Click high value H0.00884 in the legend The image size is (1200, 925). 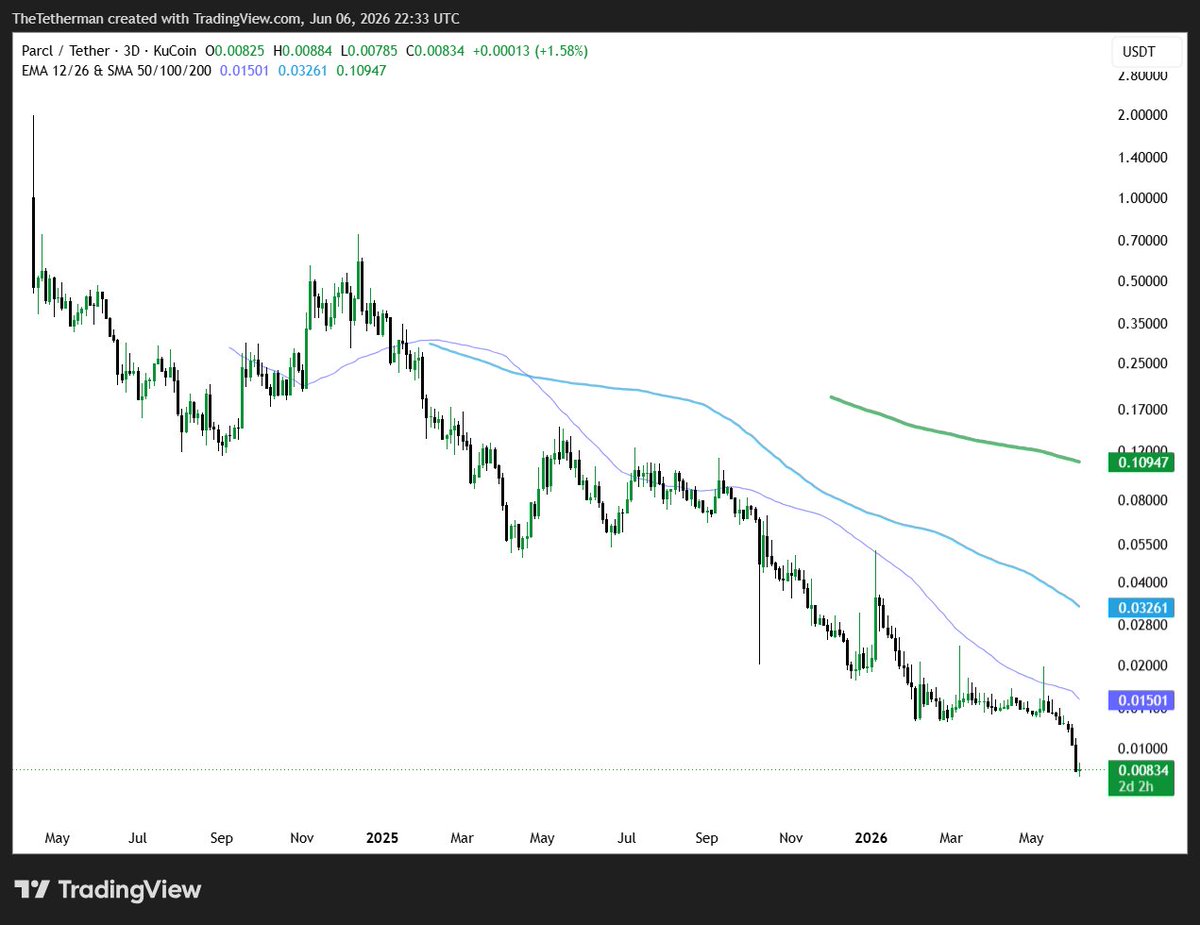click(x=303, y=50)
